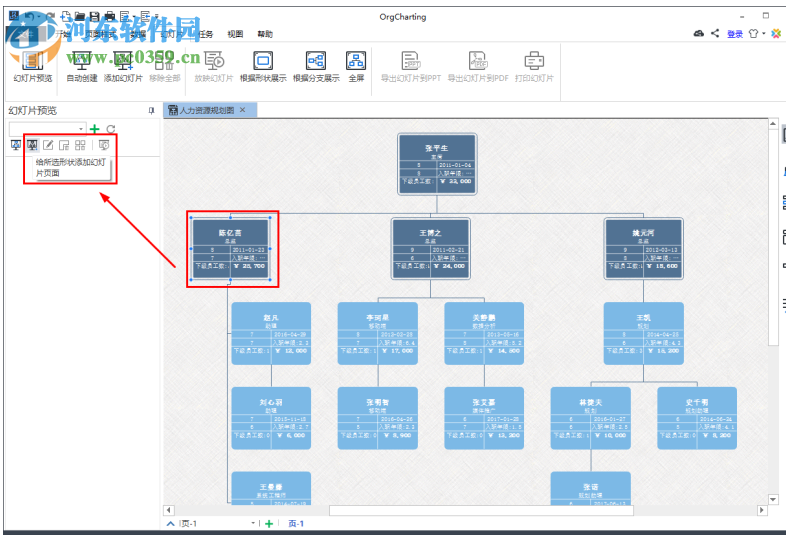The image size is (786, 535).
Task: Click 添加幻灯片 in the ribbon
Action: click(x=123, y=67)
